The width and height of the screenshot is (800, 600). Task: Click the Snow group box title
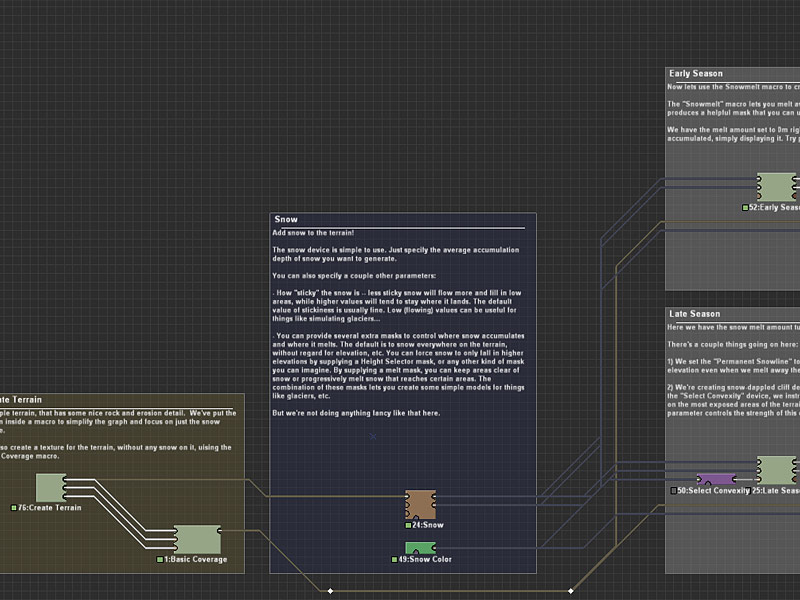(x=286, y=219)
